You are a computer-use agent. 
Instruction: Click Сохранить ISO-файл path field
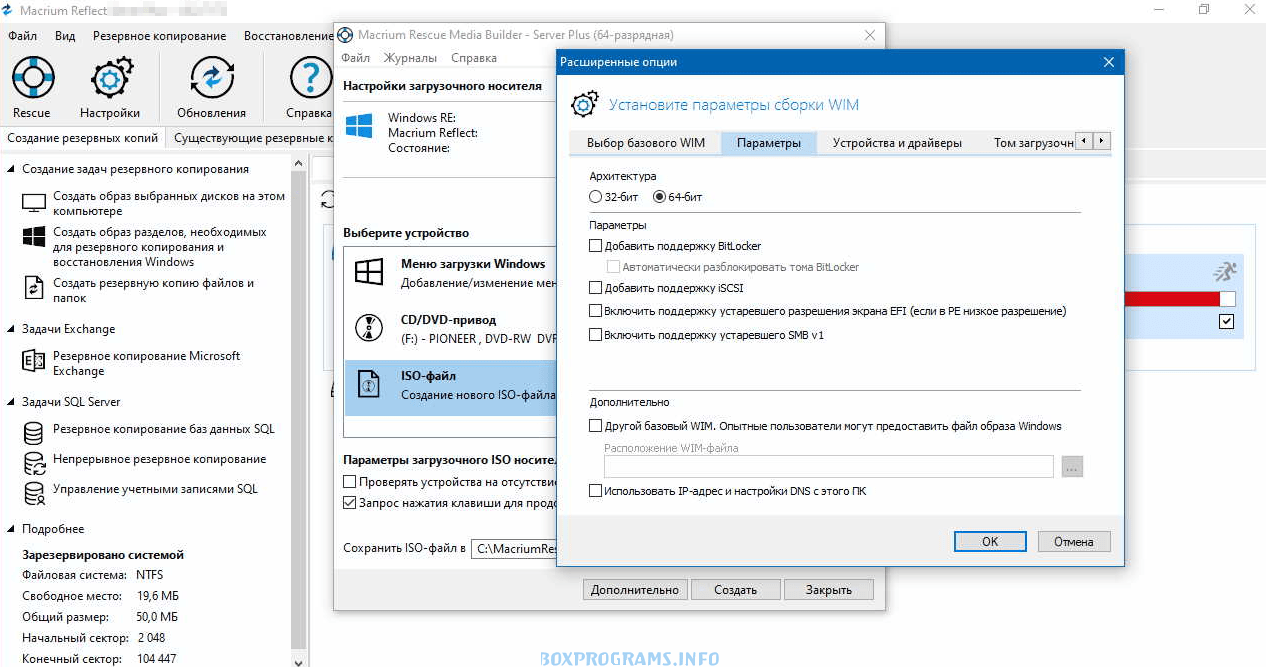(x=513, y=548)
